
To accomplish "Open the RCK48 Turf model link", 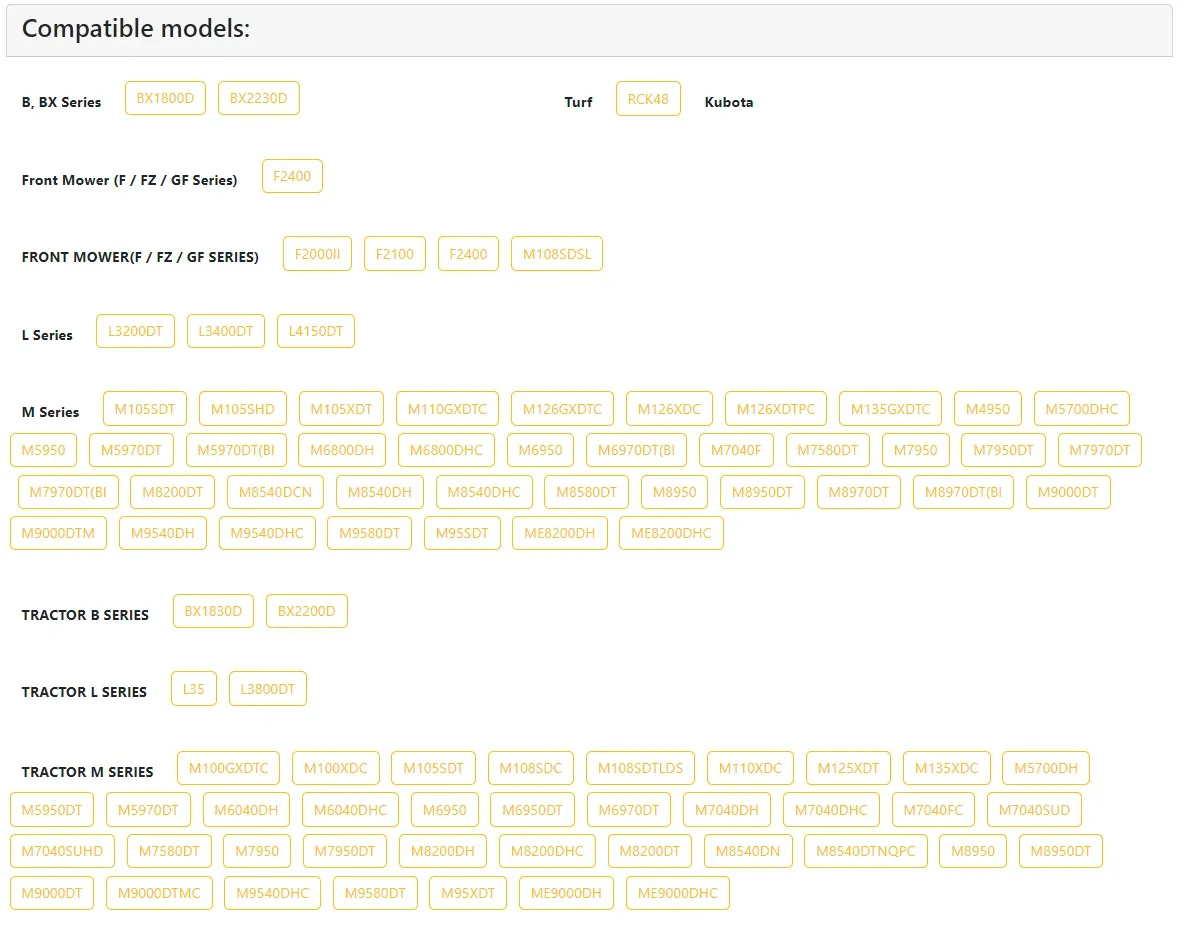I will [x=648, y=99].
